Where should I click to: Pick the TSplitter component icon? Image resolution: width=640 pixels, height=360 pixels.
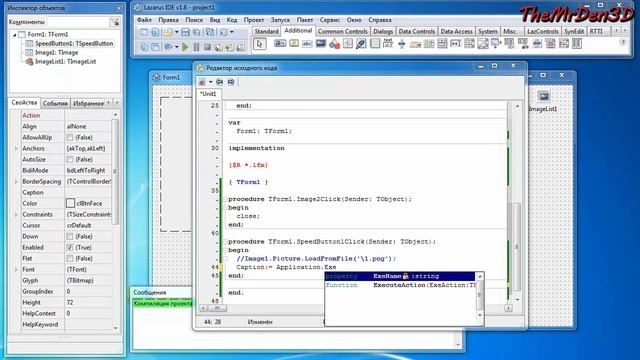402,43
